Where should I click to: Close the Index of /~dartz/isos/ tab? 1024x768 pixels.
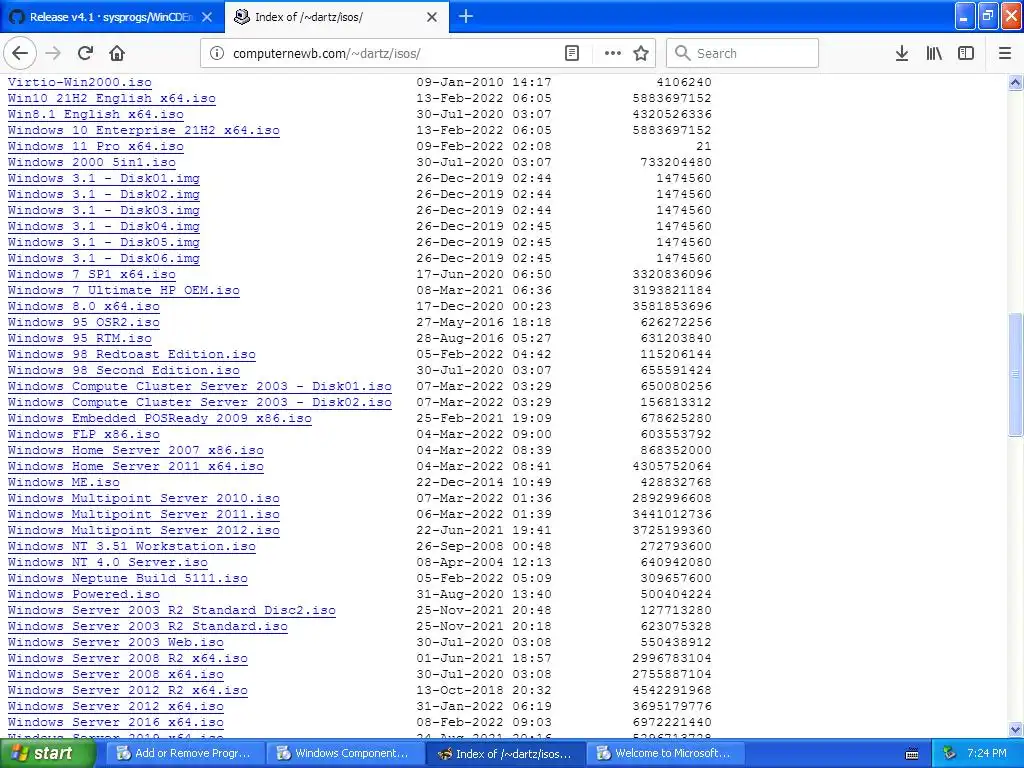point(432,17)
